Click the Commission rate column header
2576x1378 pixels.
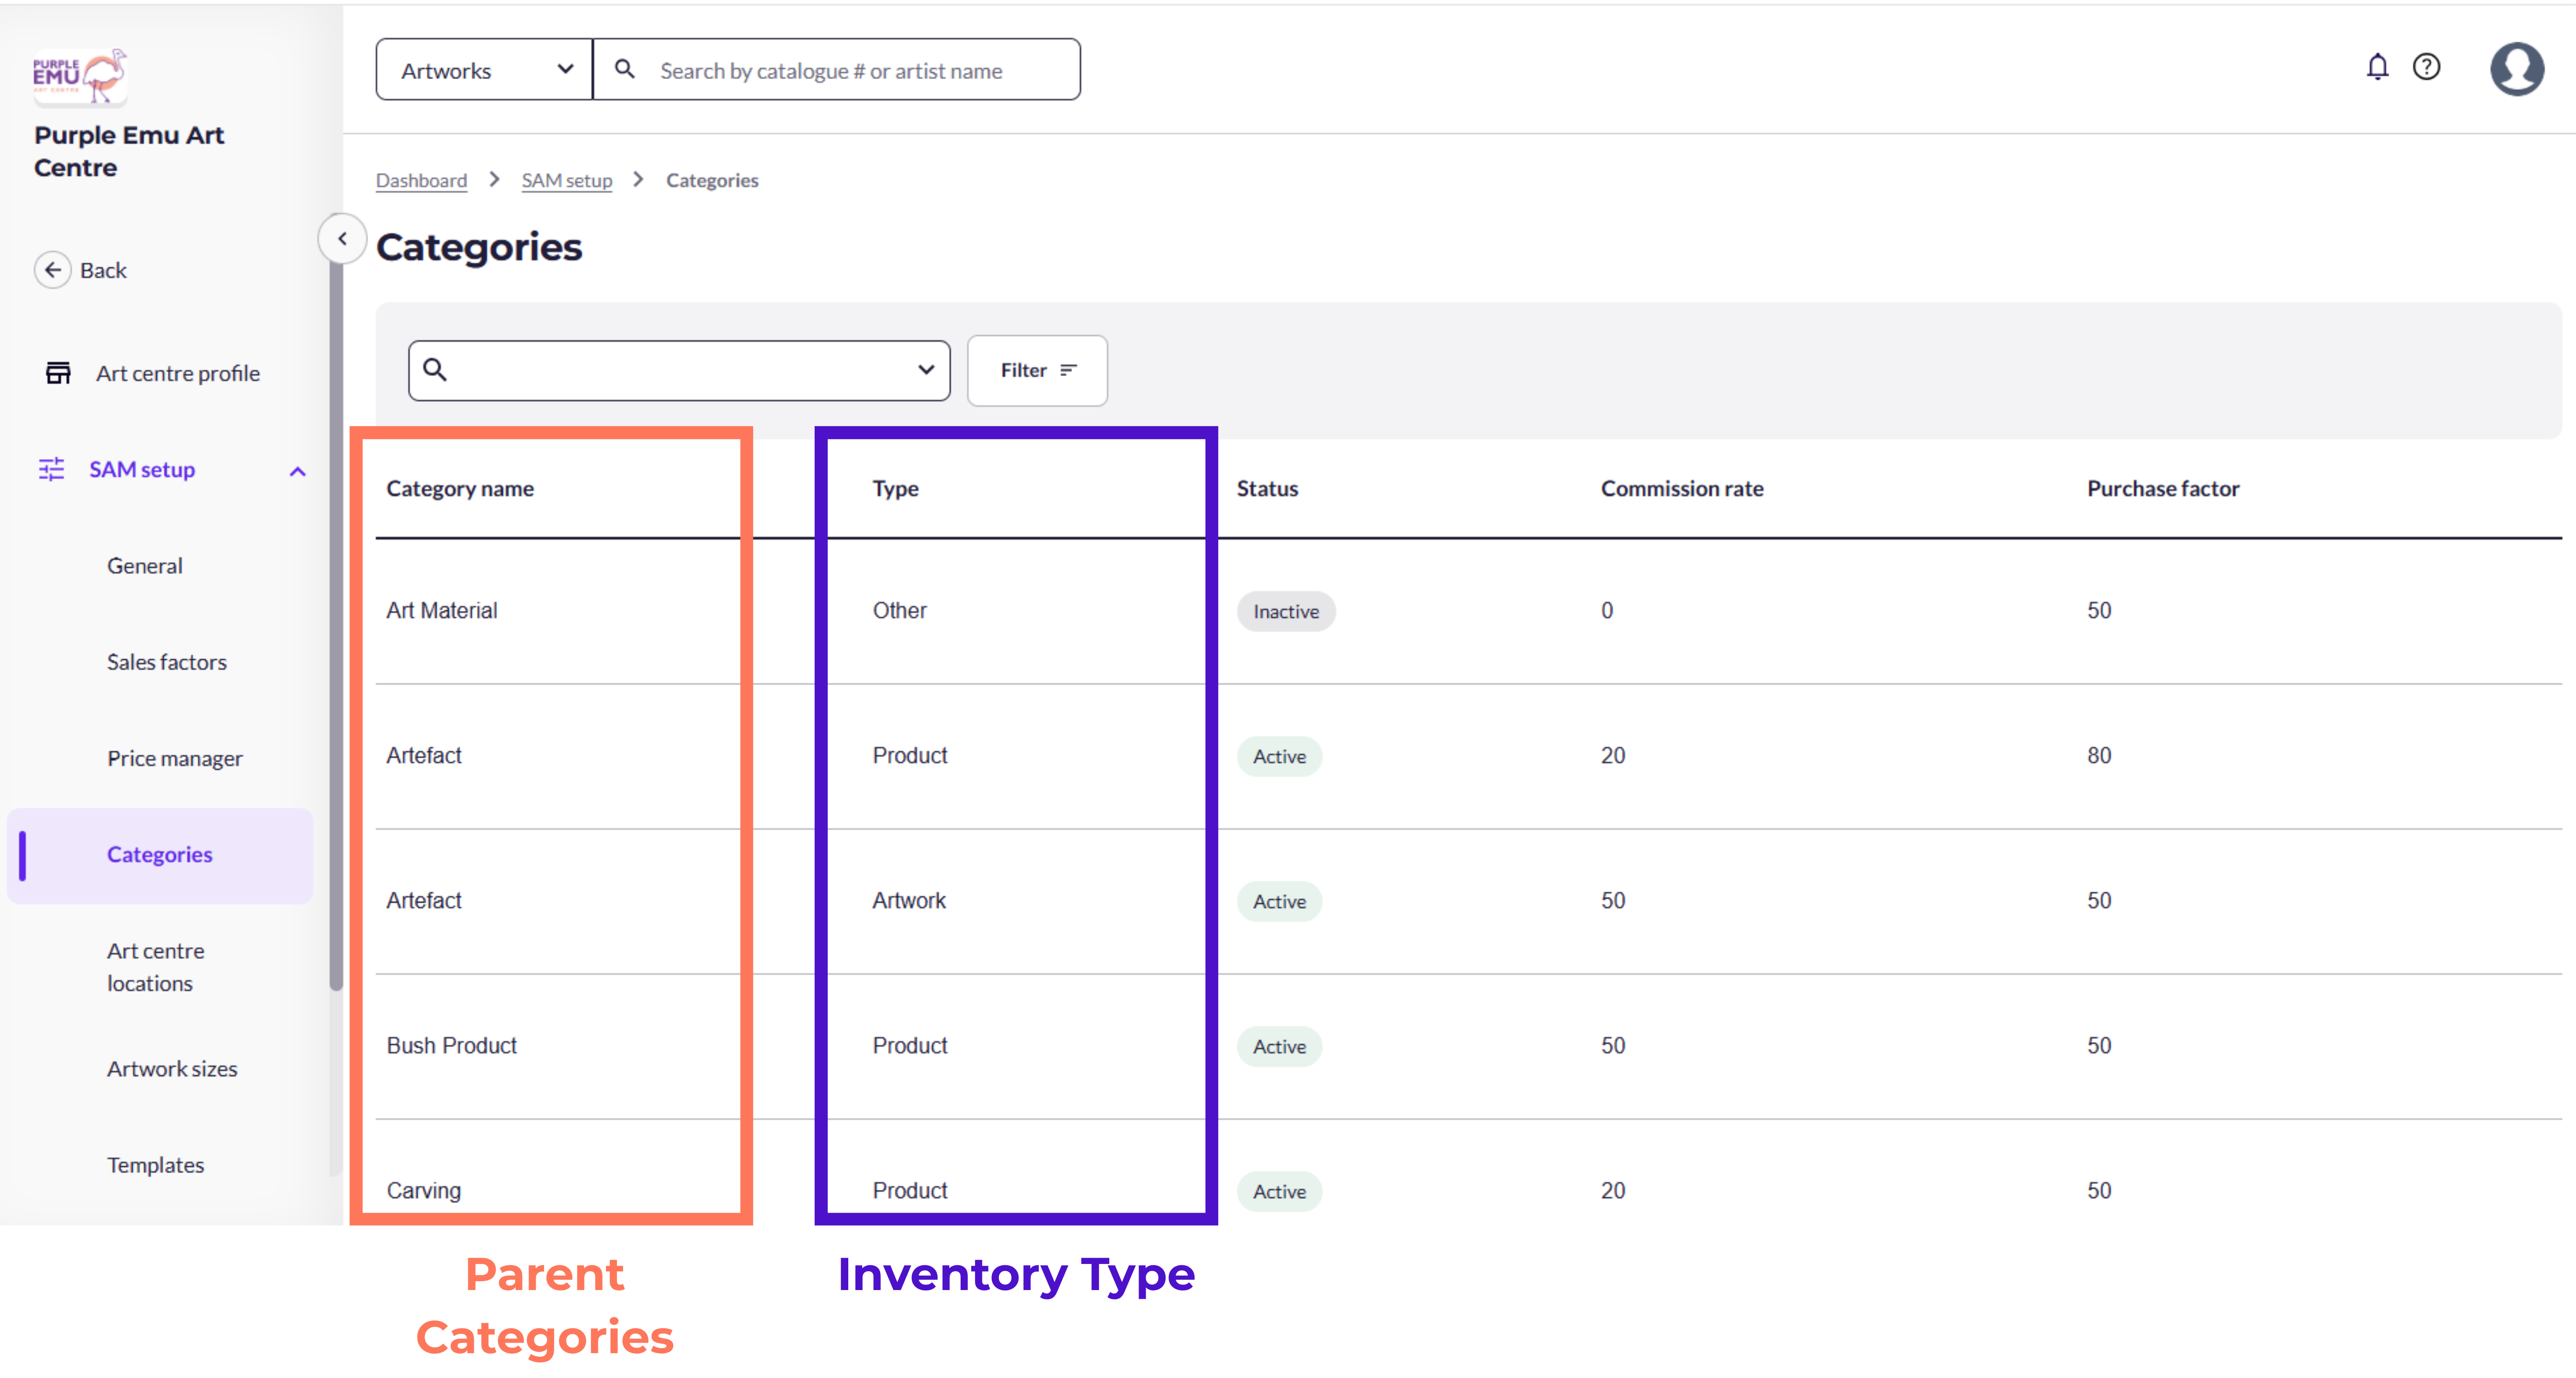click(1682, 489)
